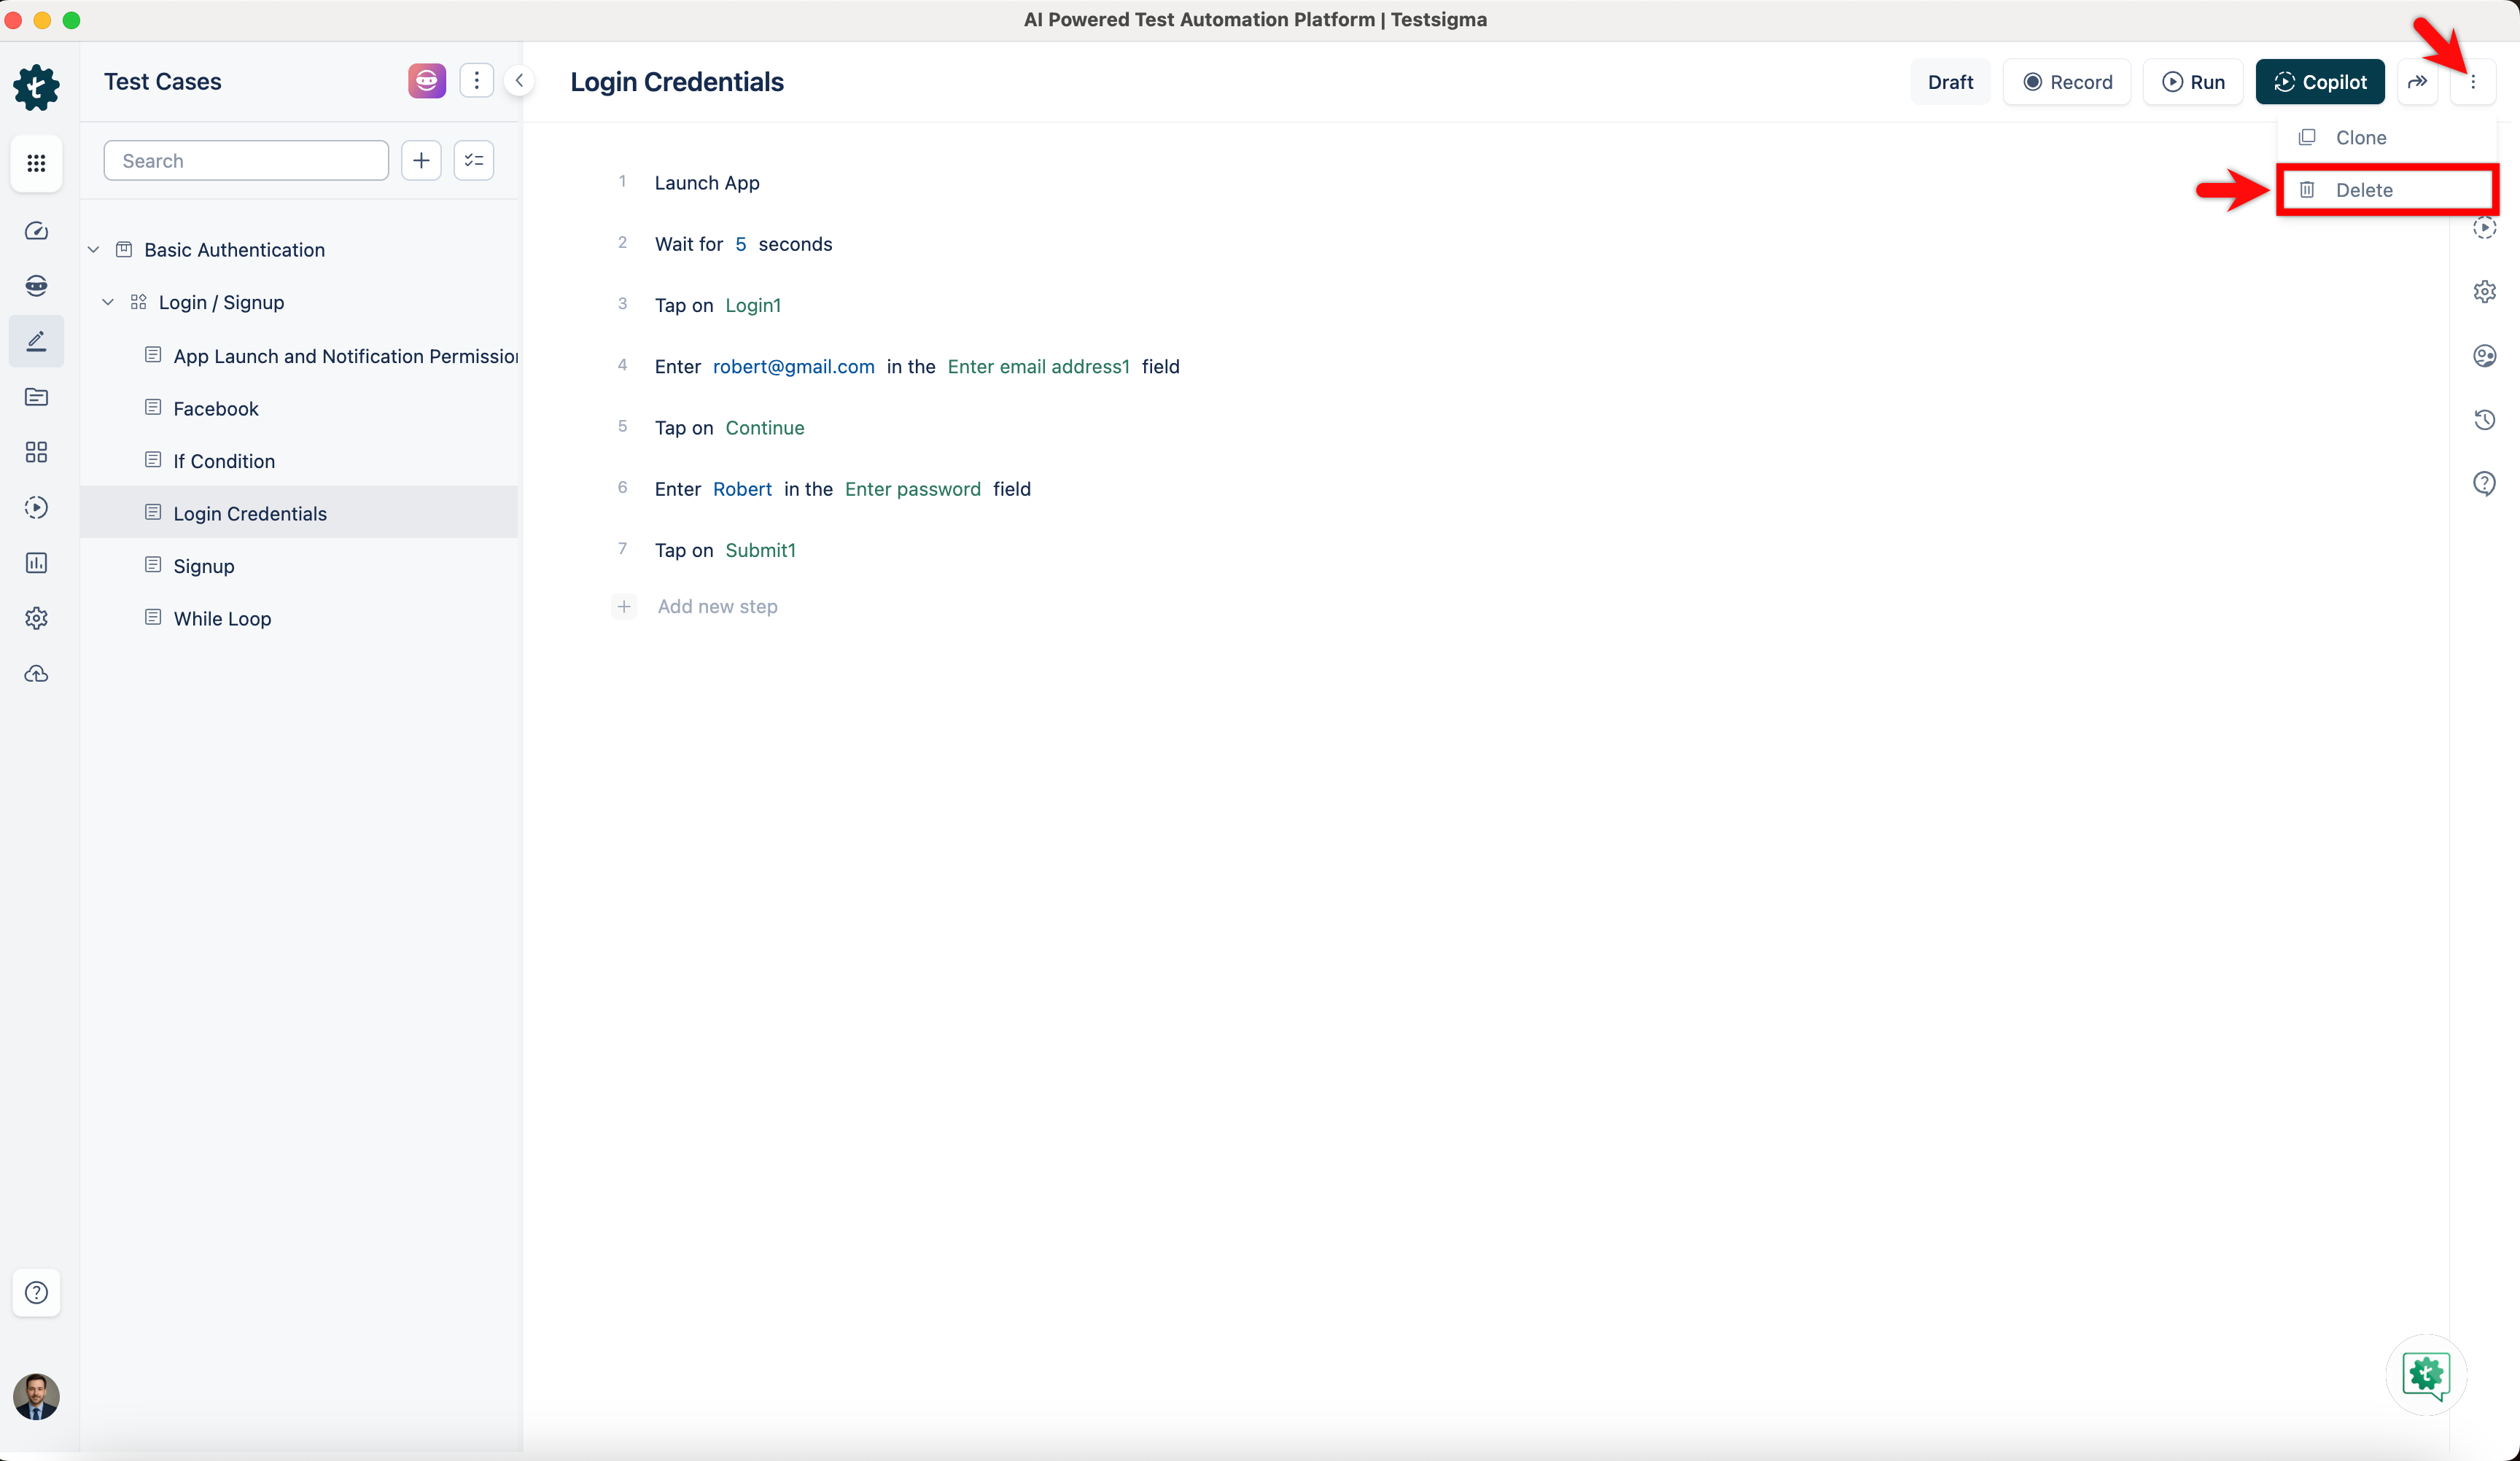Click the pink robot assistant icon
The image size is (2520, 1461).
point(427,81)
